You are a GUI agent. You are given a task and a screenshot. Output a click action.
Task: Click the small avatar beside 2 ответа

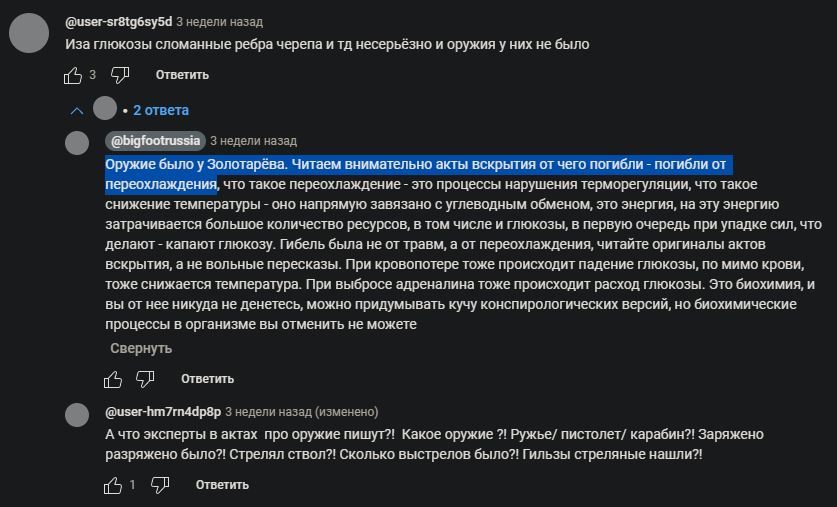point(105,108)
